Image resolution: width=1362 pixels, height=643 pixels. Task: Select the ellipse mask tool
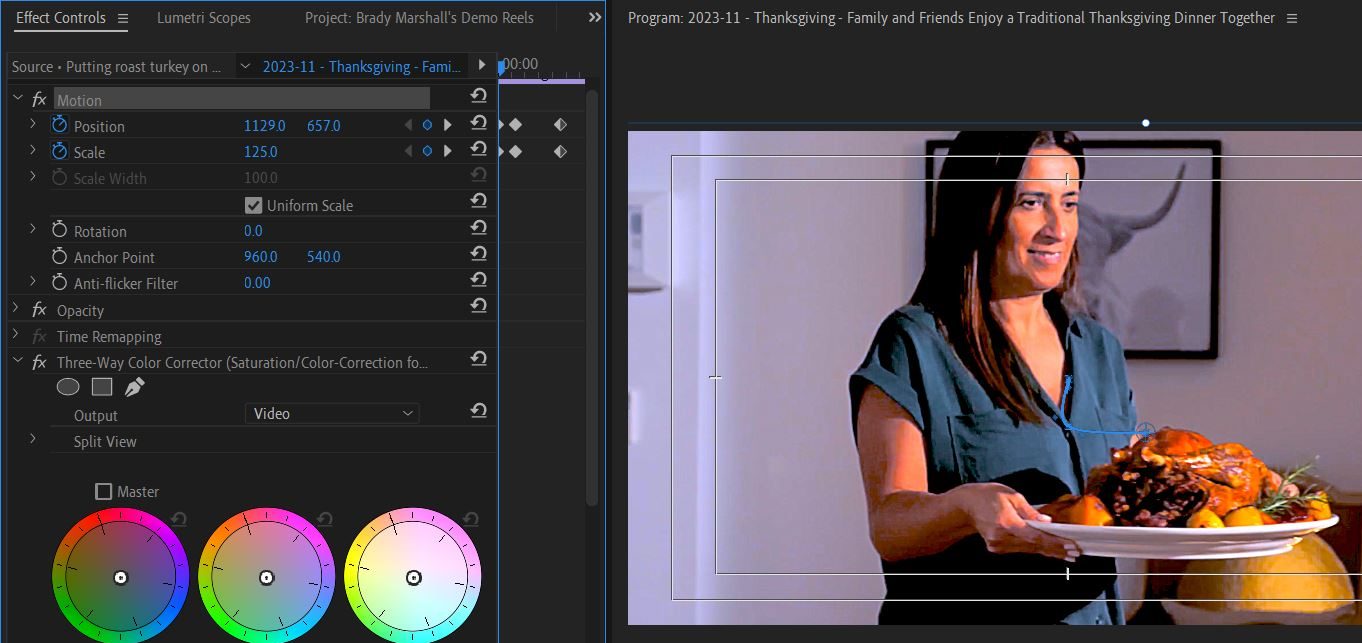point(68,387)
